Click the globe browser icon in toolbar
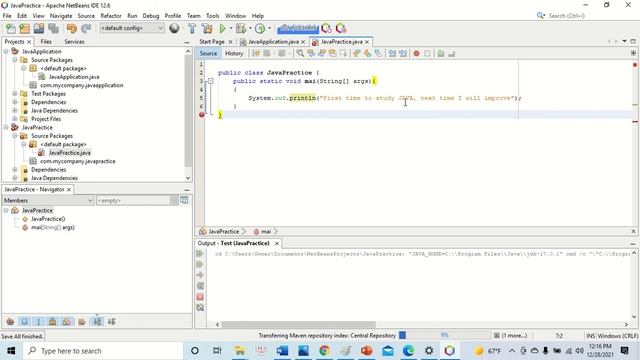Screen dimensions: 640x360 (x=174, y=28)
